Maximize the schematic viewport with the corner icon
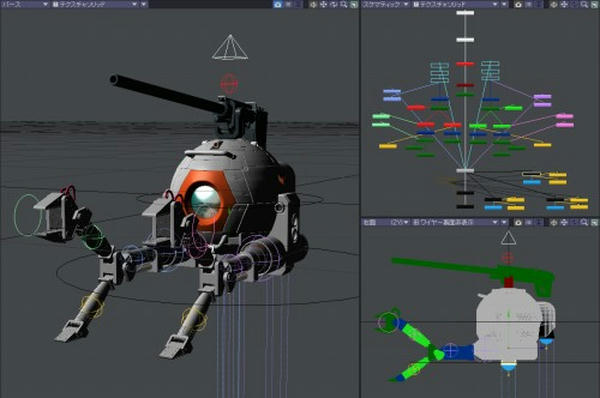 click(x=594, y=4)
